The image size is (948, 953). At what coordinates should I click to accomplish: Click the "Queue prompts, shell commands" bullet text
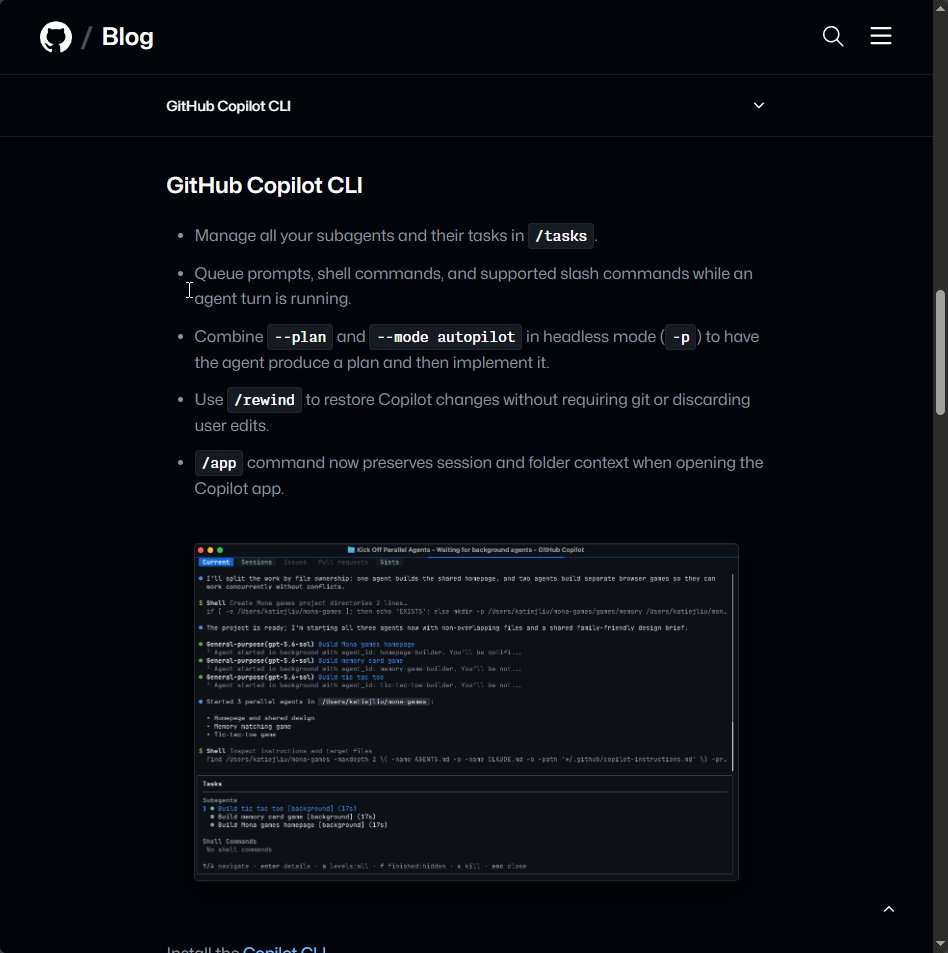(x=473, y=286)
